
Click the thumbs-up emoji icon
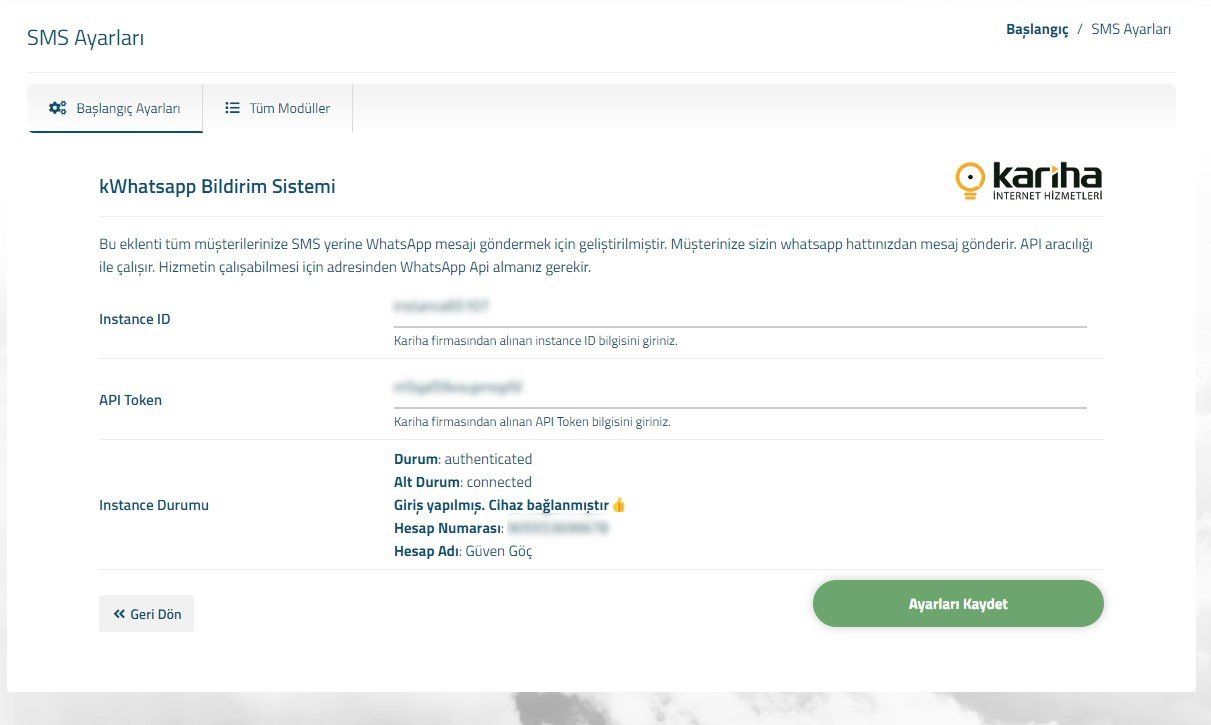point(618,504)
